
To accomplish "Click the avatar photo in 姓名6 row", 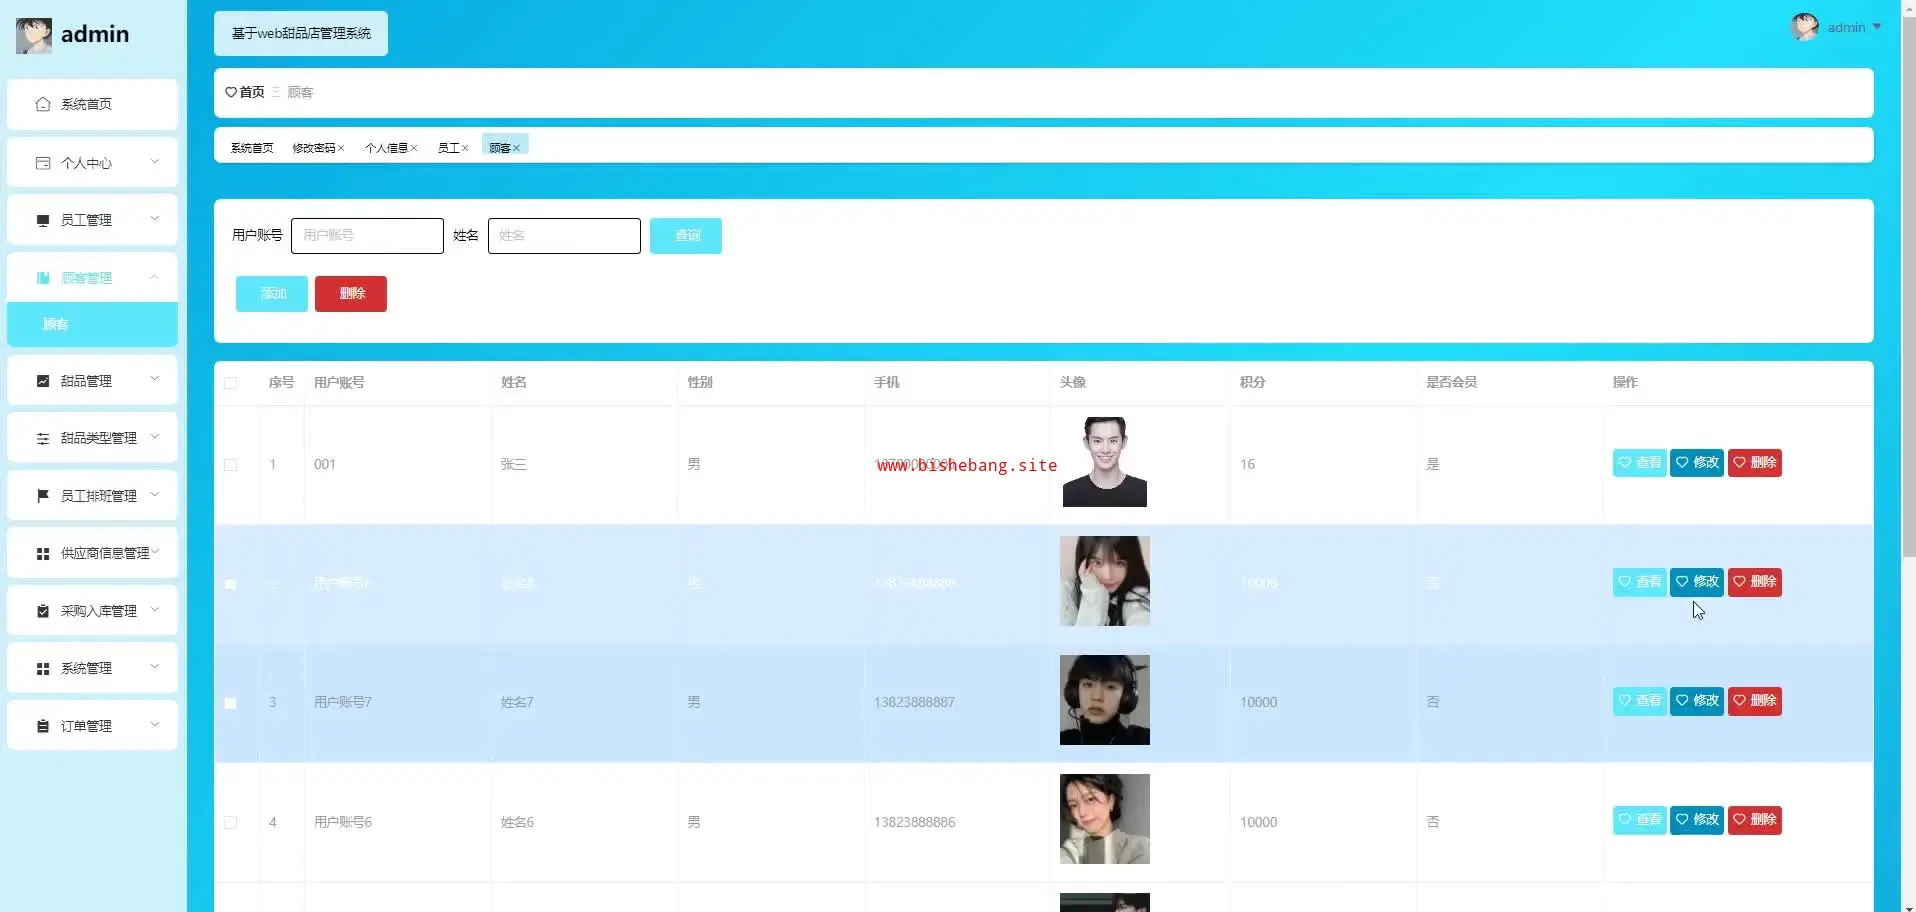I will click(1105, 819).
